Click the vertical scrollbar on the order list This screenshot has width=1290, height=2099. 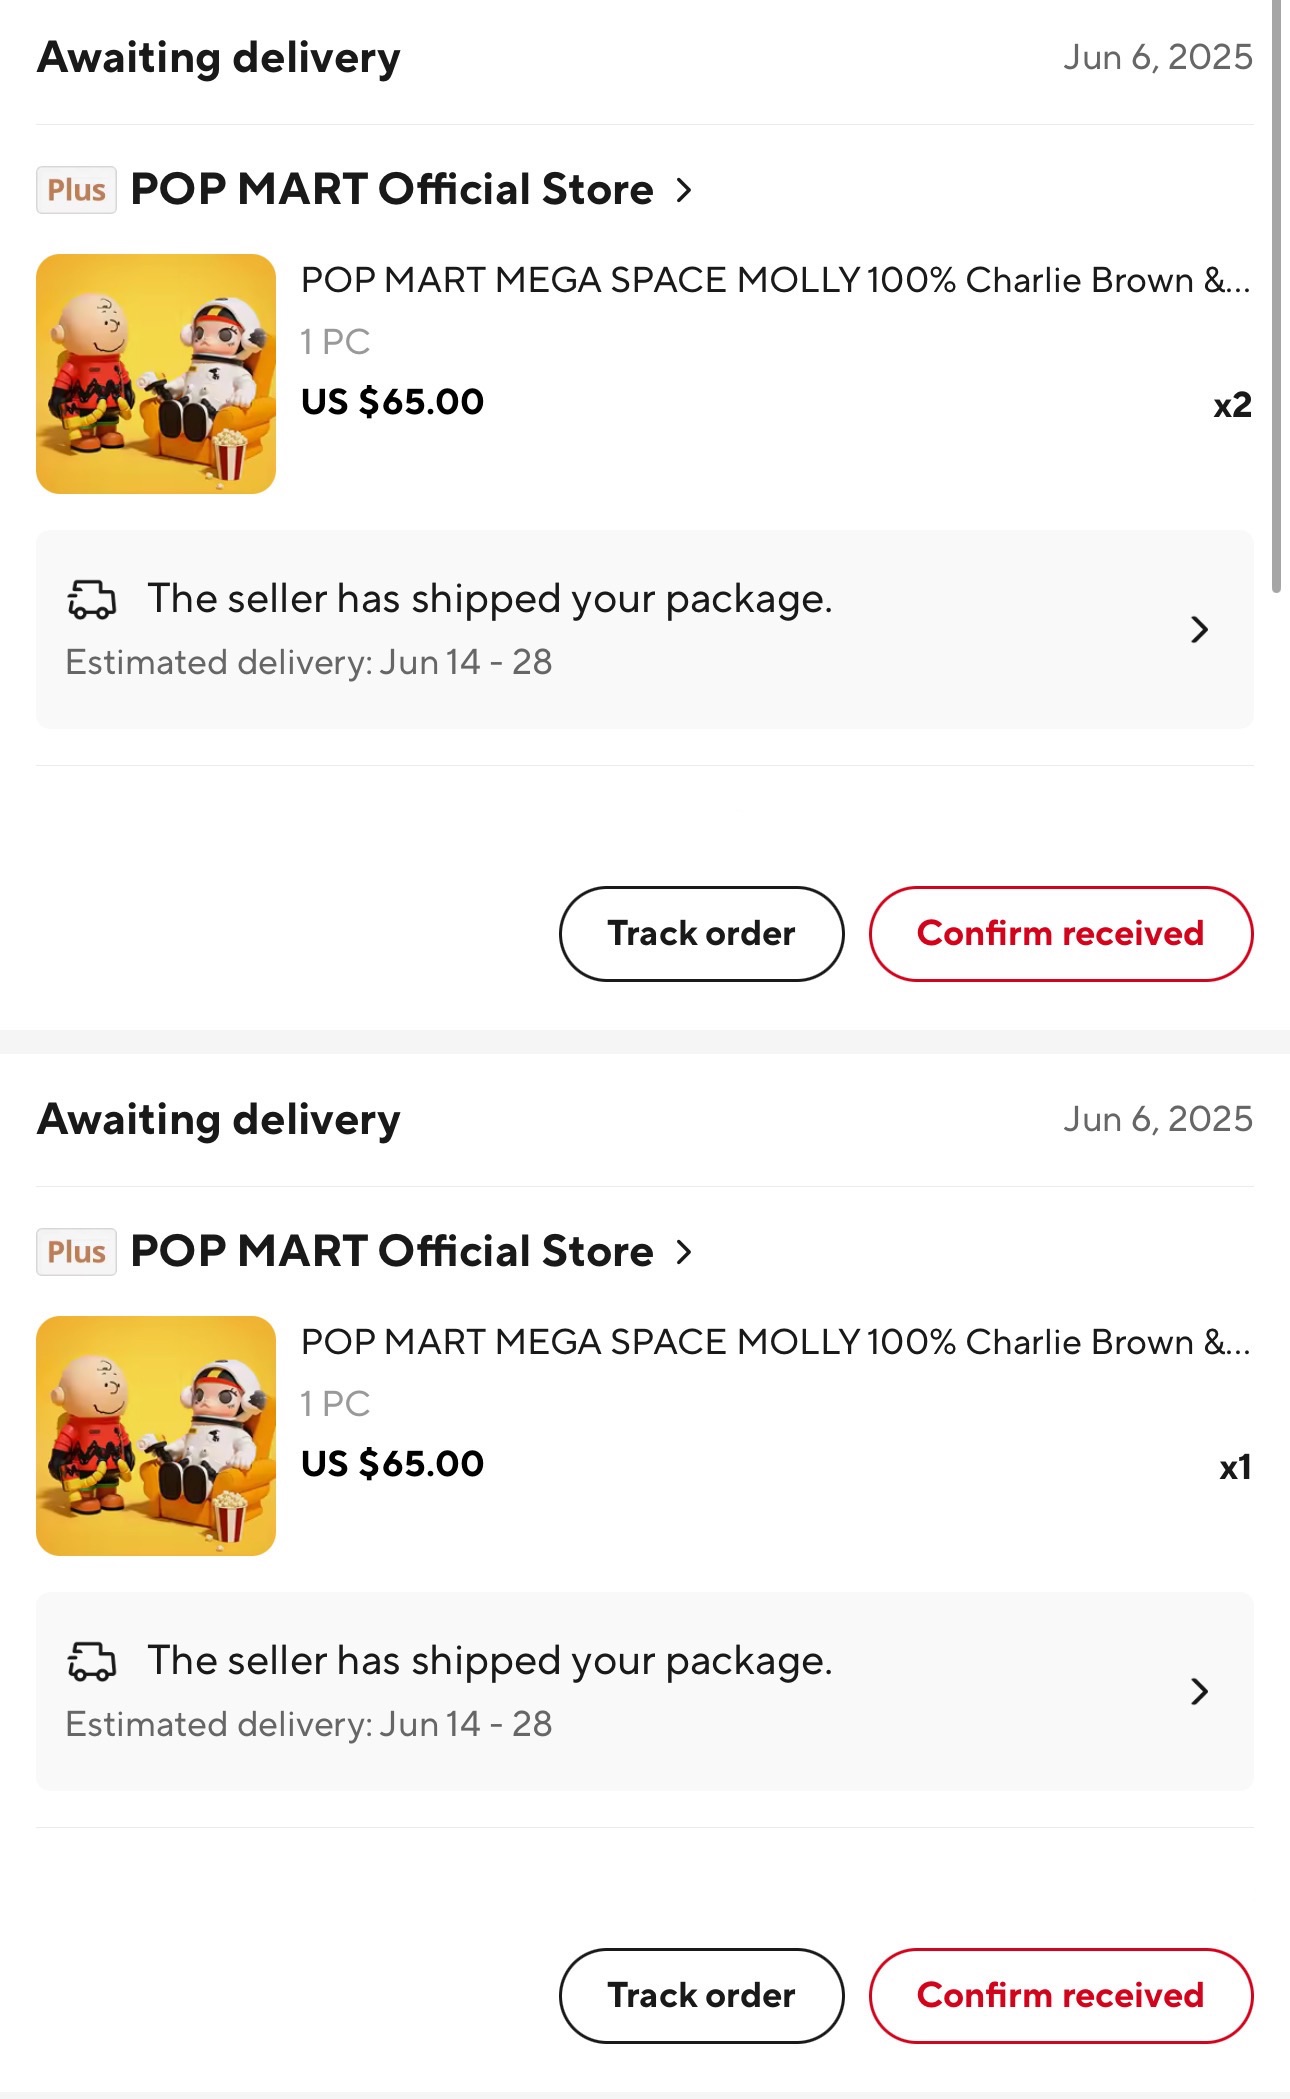tap(1276, 300)
